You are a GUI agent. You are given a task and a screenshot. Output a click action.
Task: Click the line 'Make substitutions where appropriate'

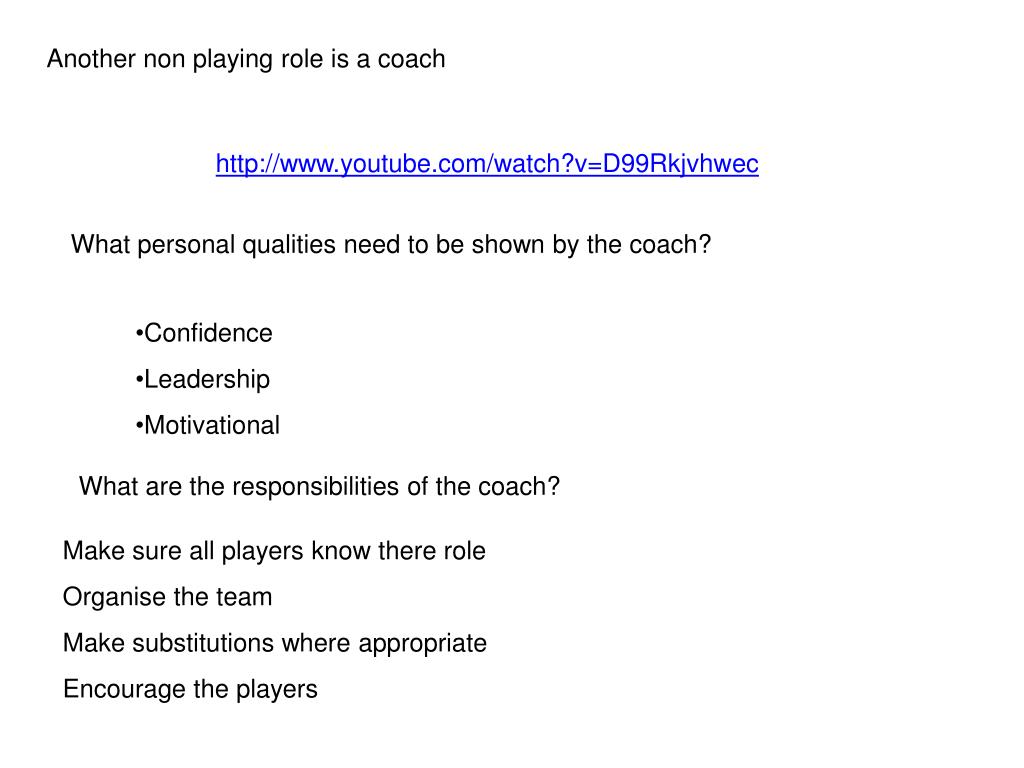275,643
